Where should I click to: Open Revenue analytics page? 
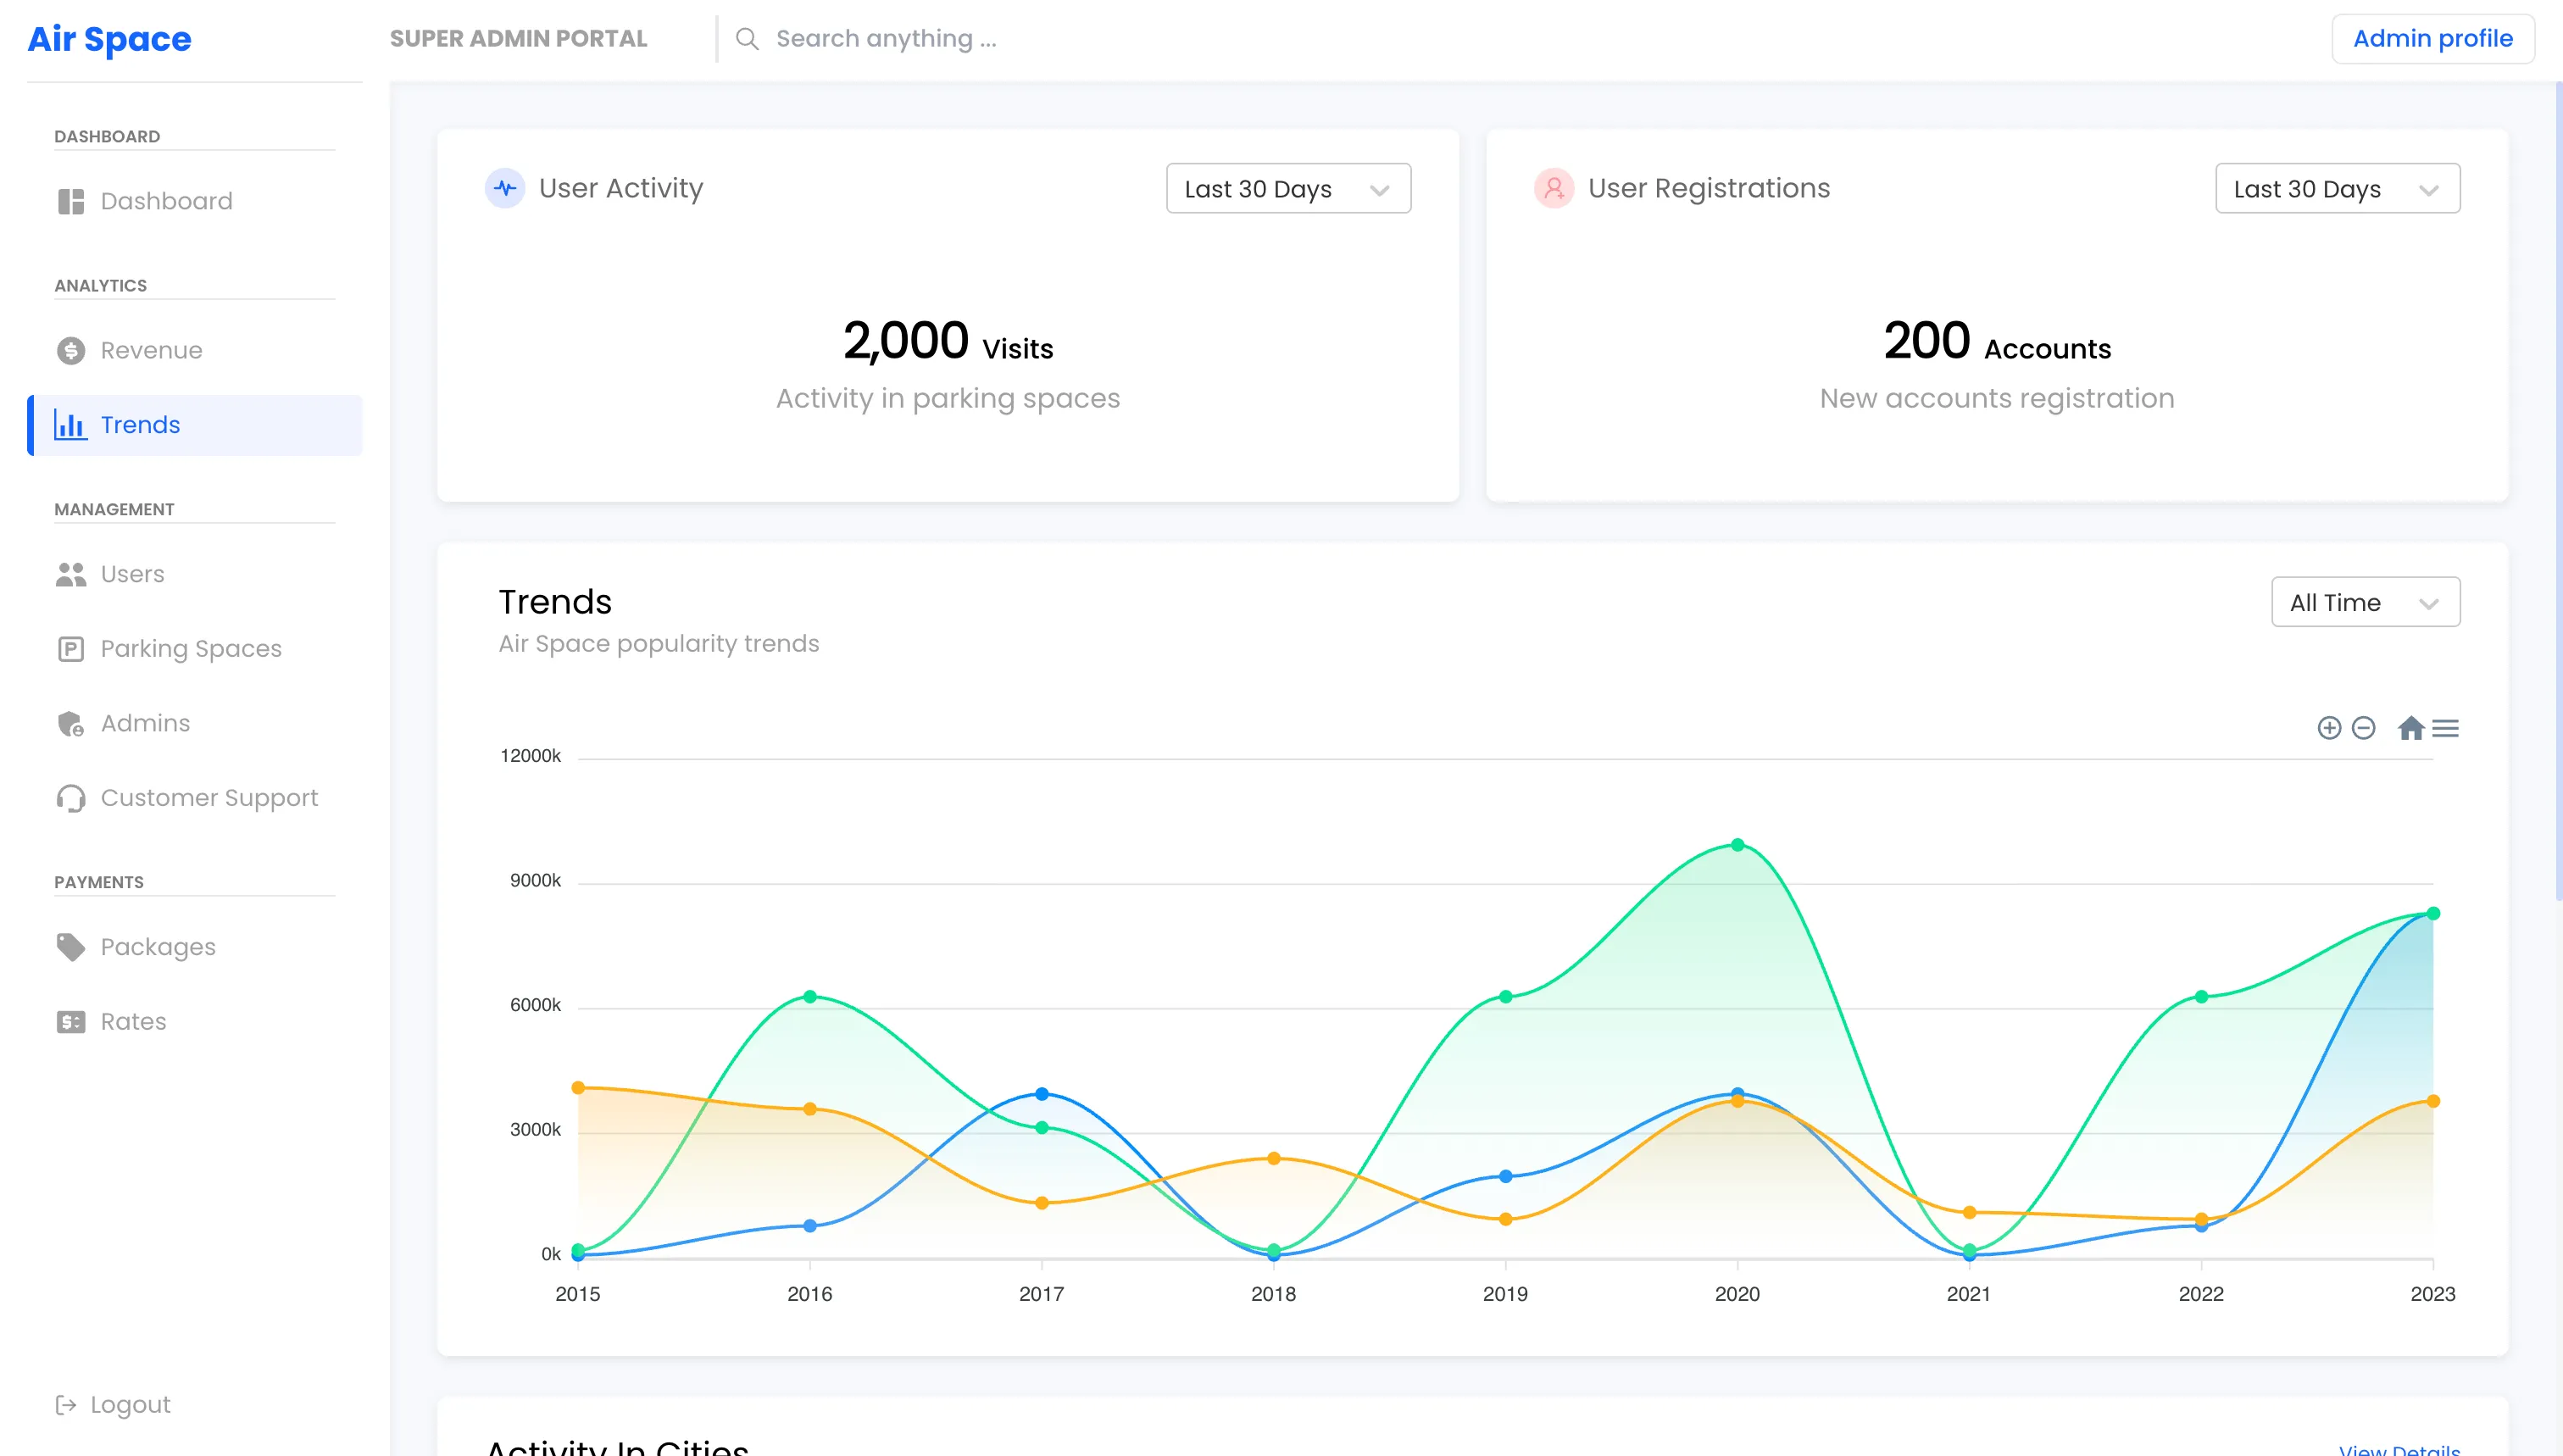click(x=151, y=350)
